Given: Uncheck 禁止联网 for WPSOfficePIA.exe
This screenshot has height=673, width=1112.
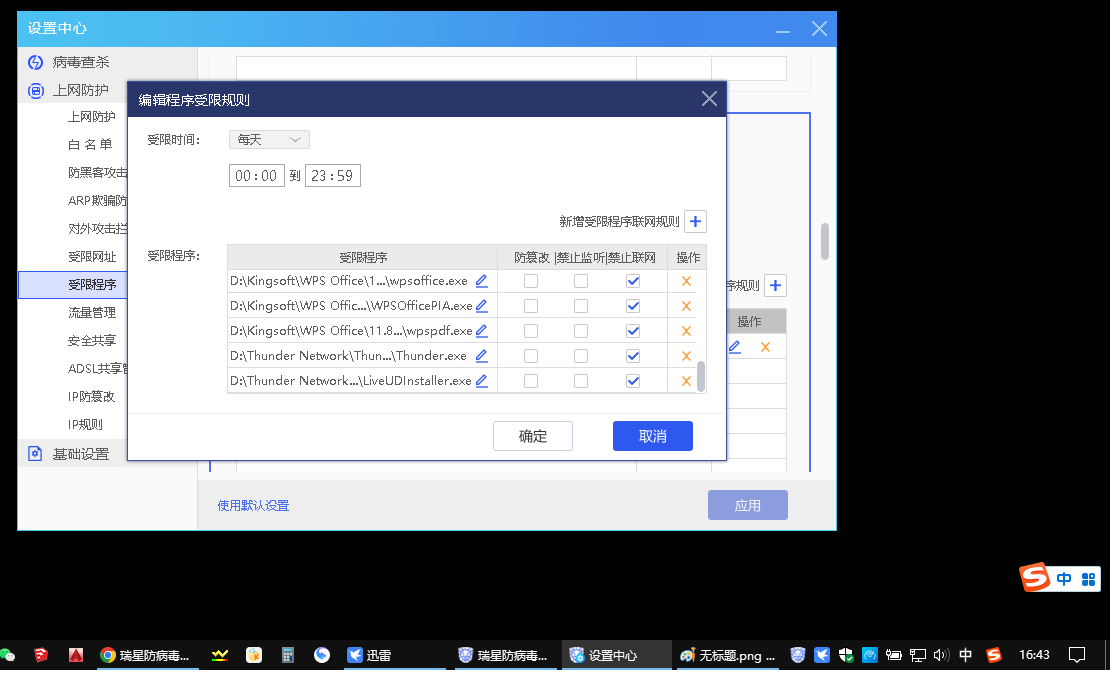Looking at the screenshot, I should tap(633, 306).
